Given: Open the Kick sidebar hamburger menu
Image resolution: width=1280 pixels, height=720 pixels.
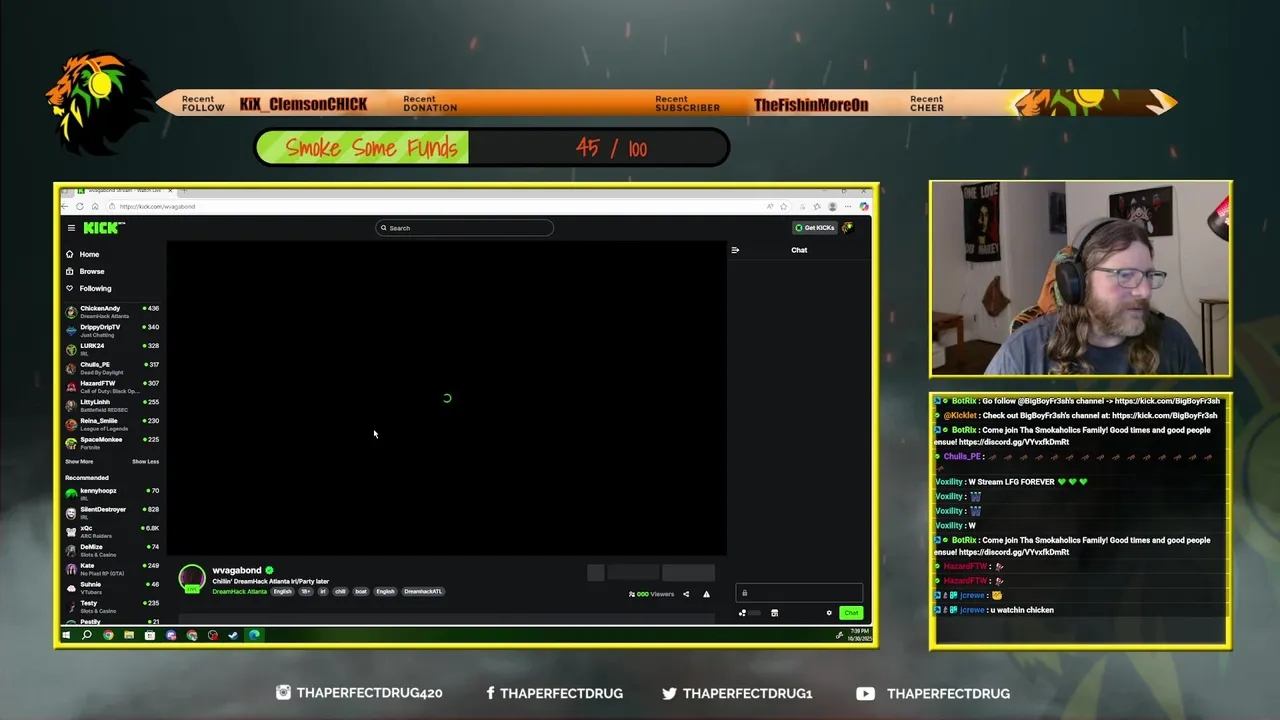Looking at the screenshot, I should 71,228.
